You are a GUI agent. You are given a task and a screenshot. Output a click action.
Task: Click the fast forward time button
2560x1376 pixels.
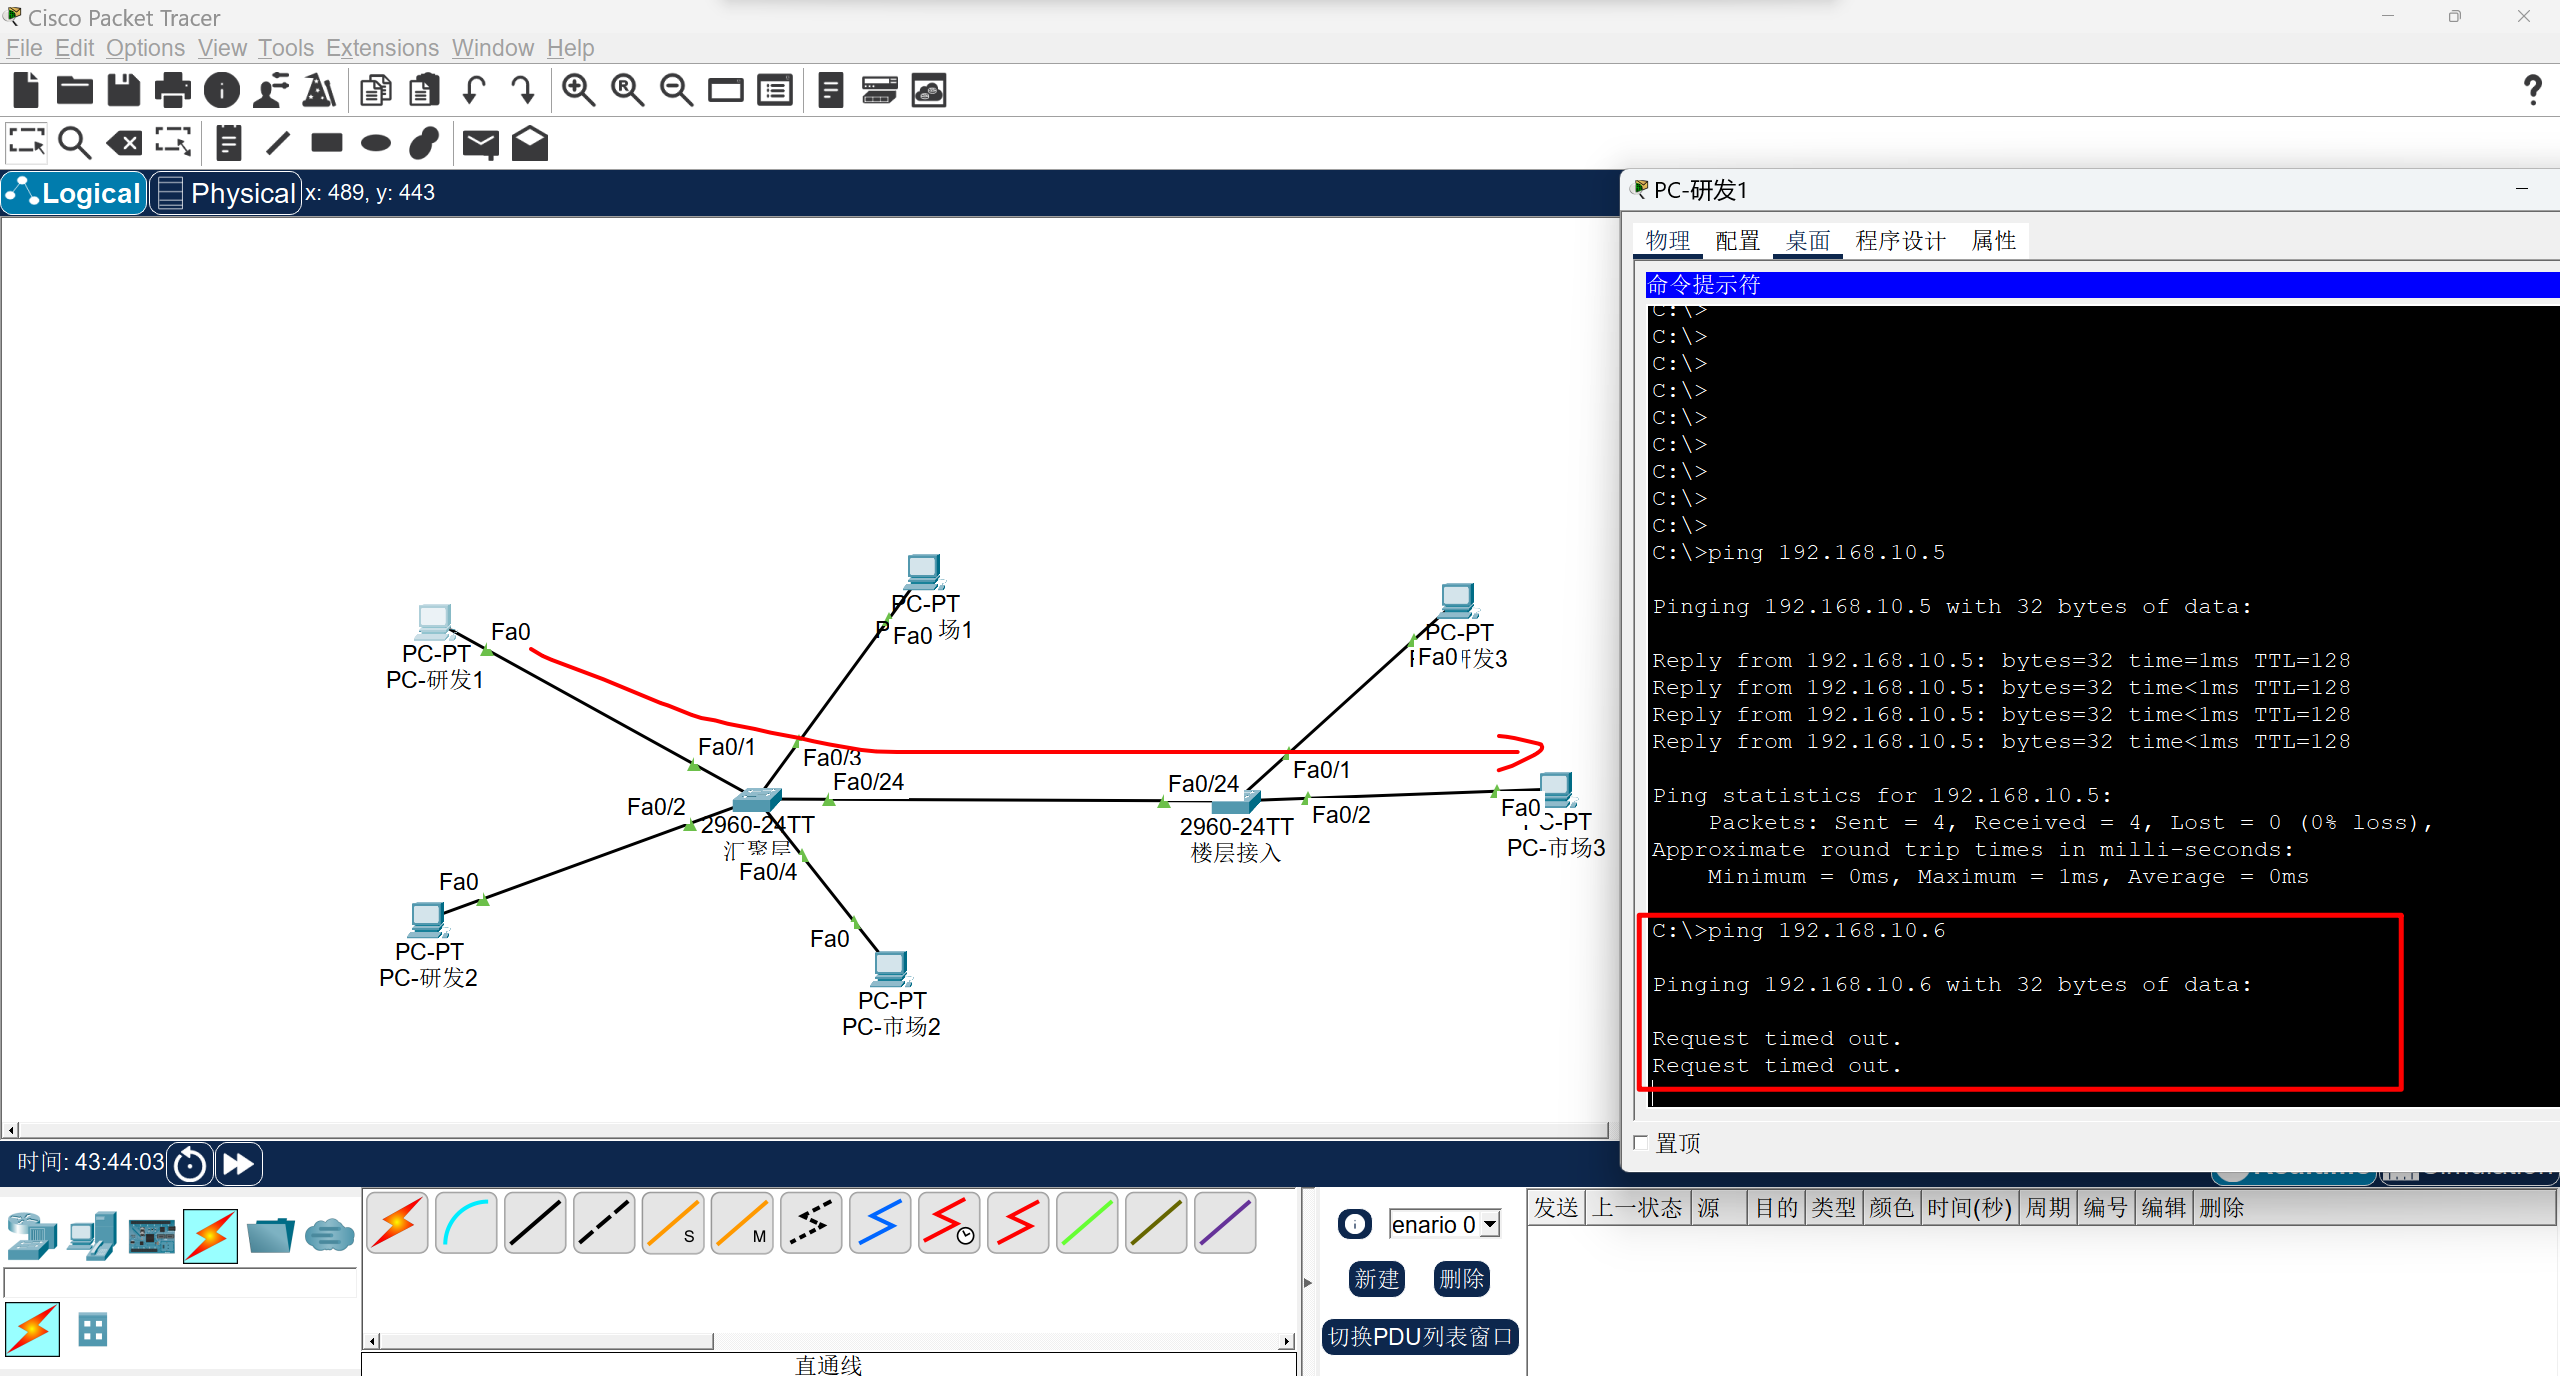(238, 1163)
